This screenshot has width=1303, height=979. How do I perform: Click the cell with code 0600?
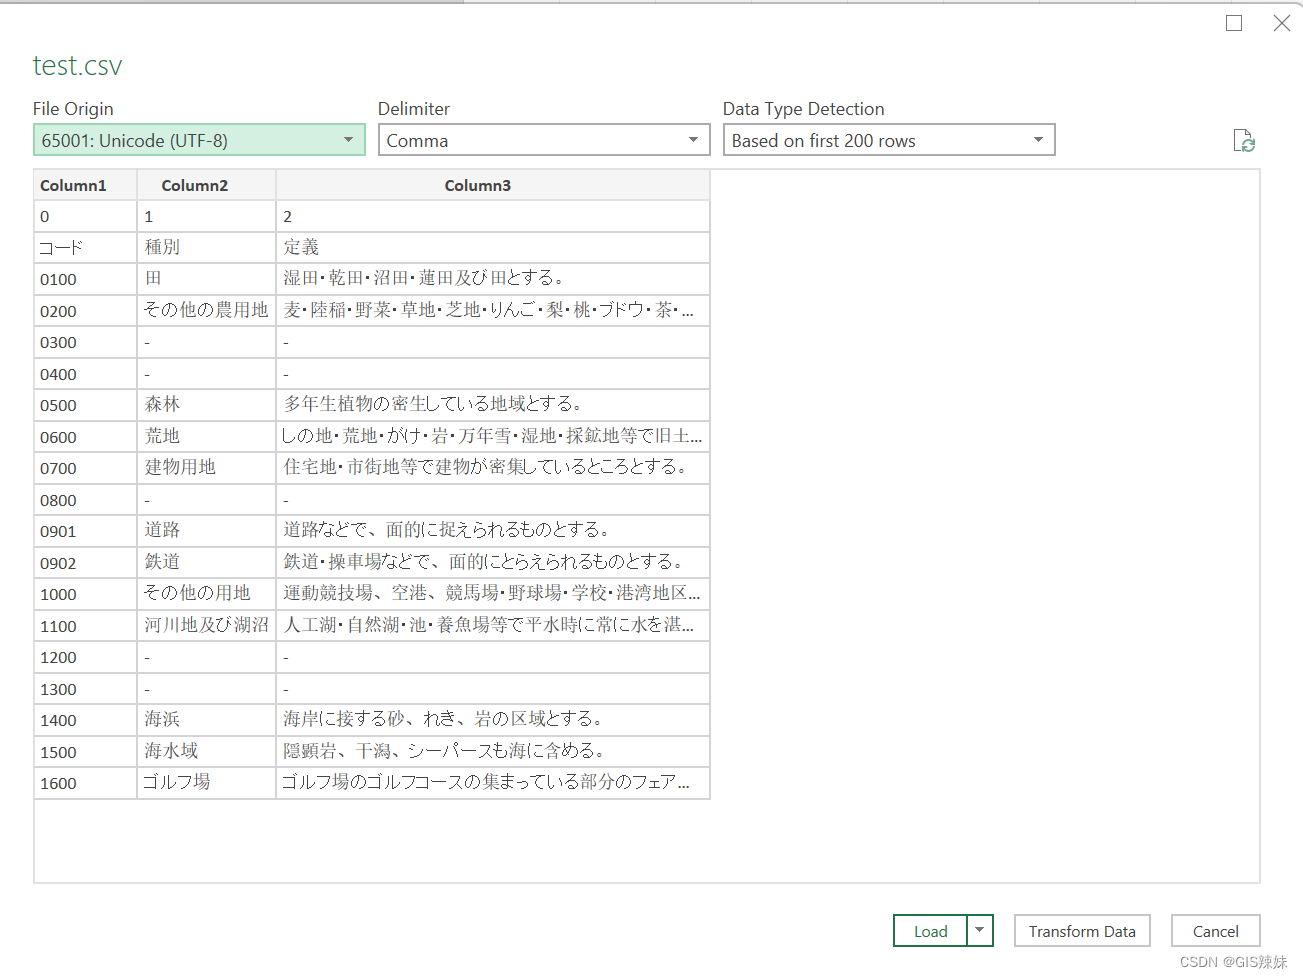click(x=85, y=437)
